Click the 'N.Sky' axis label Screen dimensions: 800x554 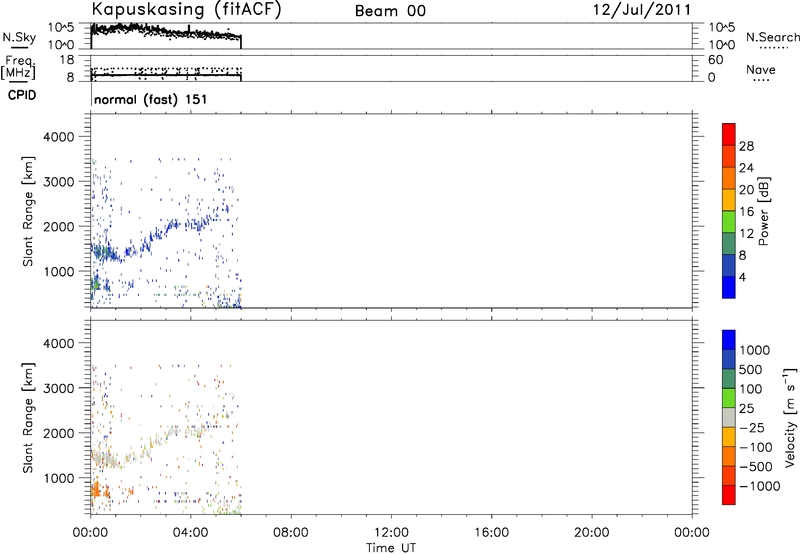point(19,37)
